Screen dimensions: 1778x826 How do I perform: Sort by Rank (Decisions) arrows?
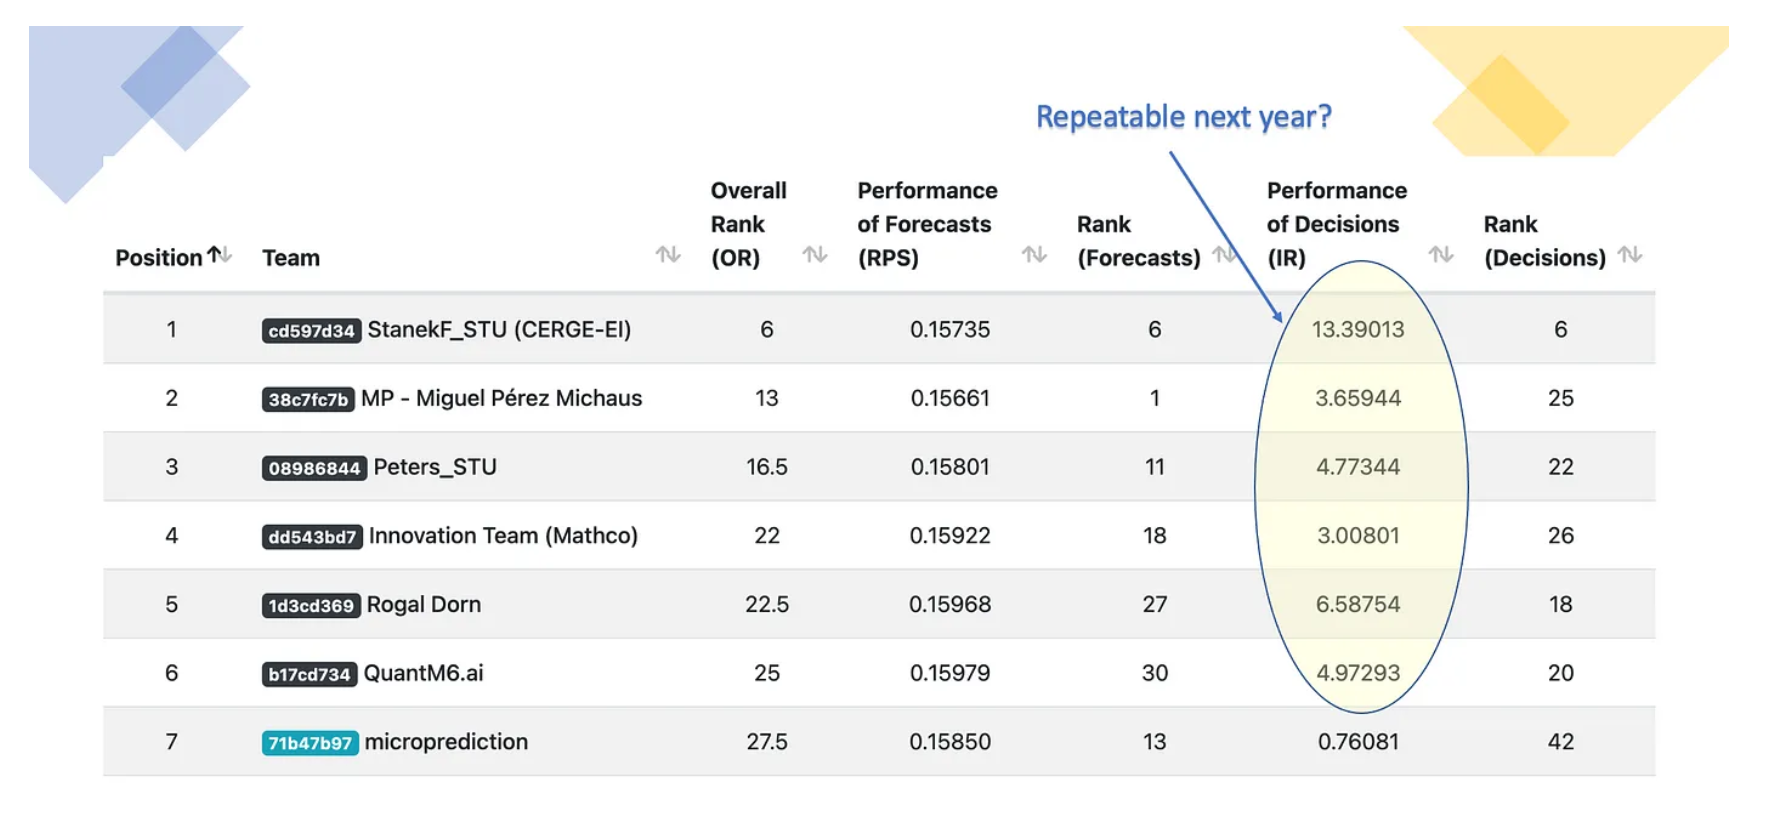[1630, 255]
